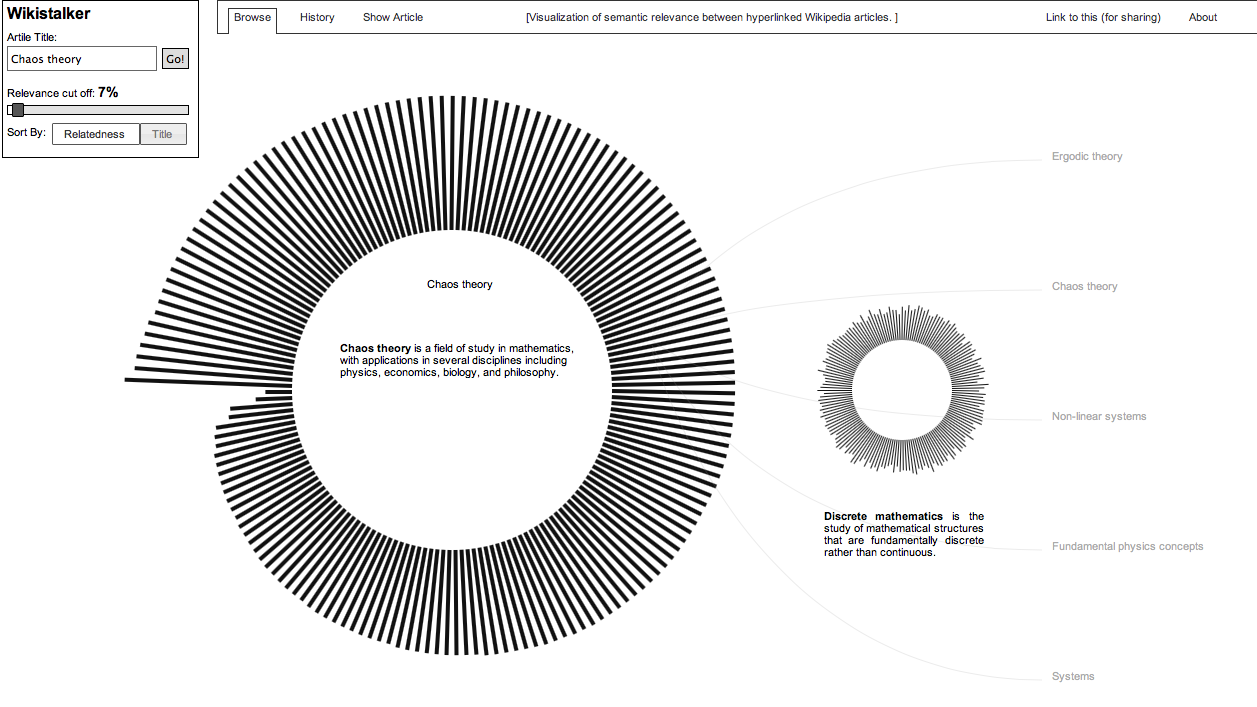
Task: Click the 7% relevance cut off value
Action: click(x=108, y=92)
